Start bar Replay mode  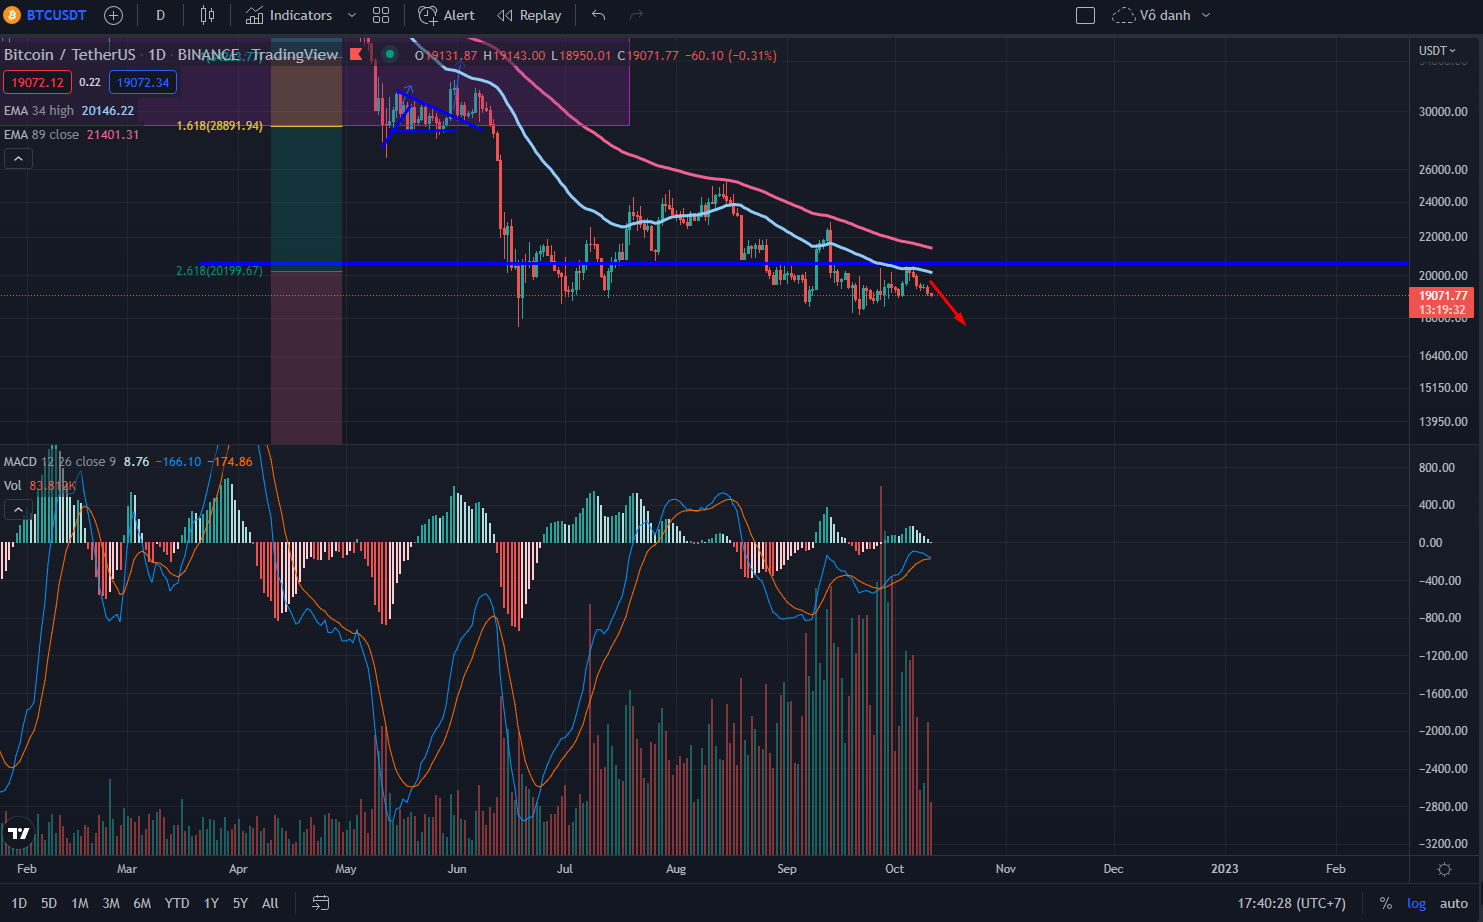[529, 15]
